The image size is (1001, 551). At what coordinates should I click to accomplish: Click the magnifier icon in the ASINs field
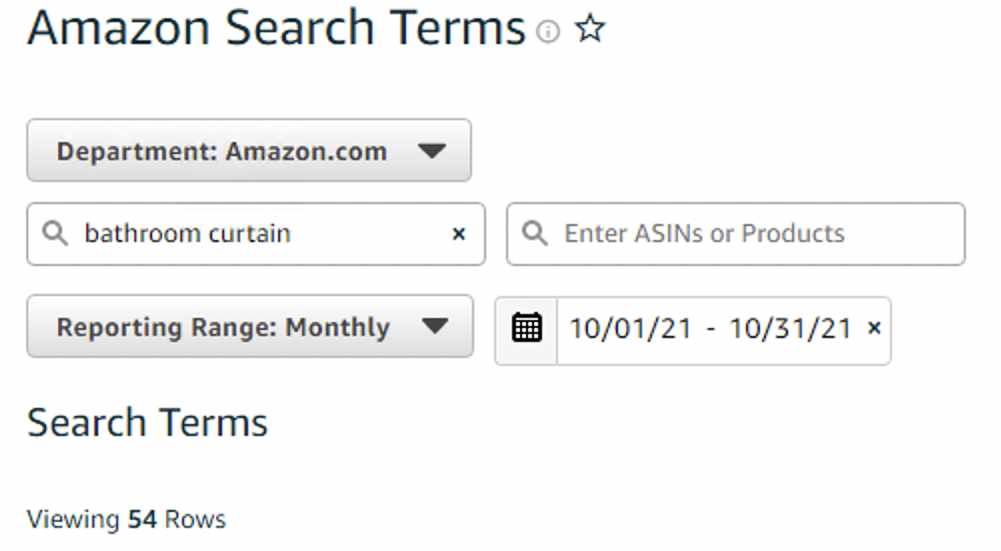[x=535, y=234]
